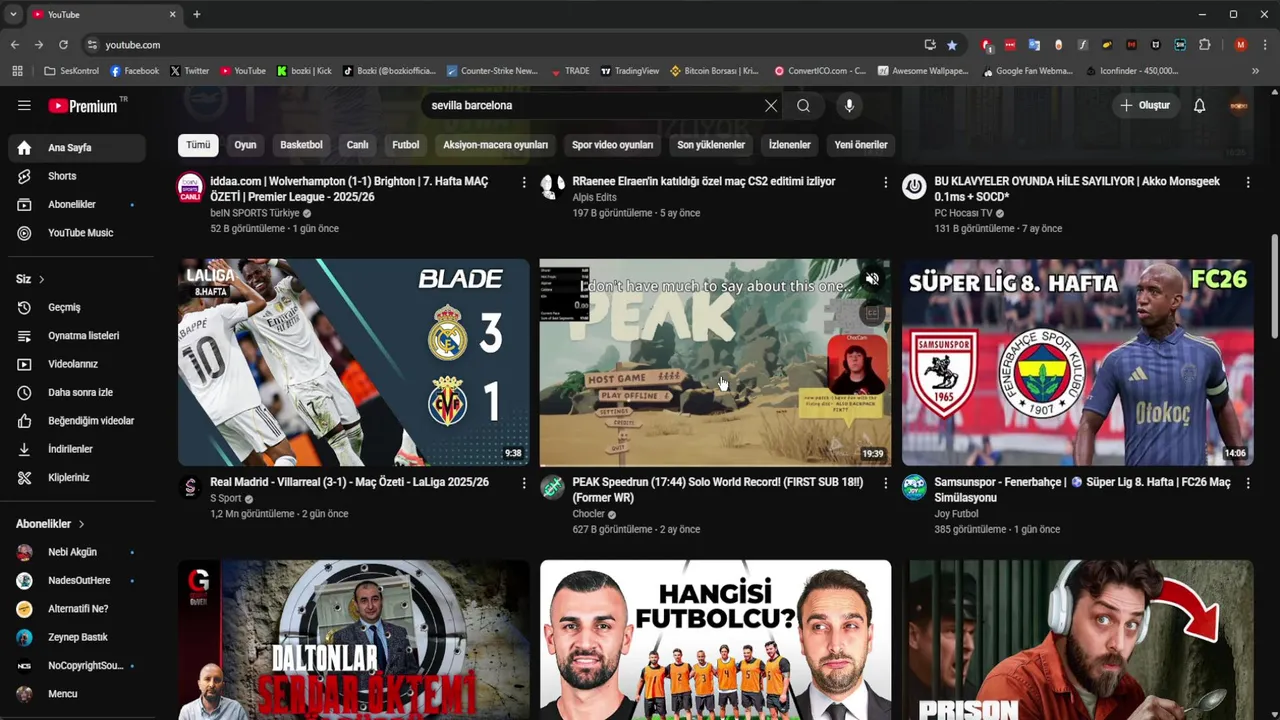This screenshot has width=1280, height=720.
Task: Open the Chocler channel avatar
Action: [552, 487]
